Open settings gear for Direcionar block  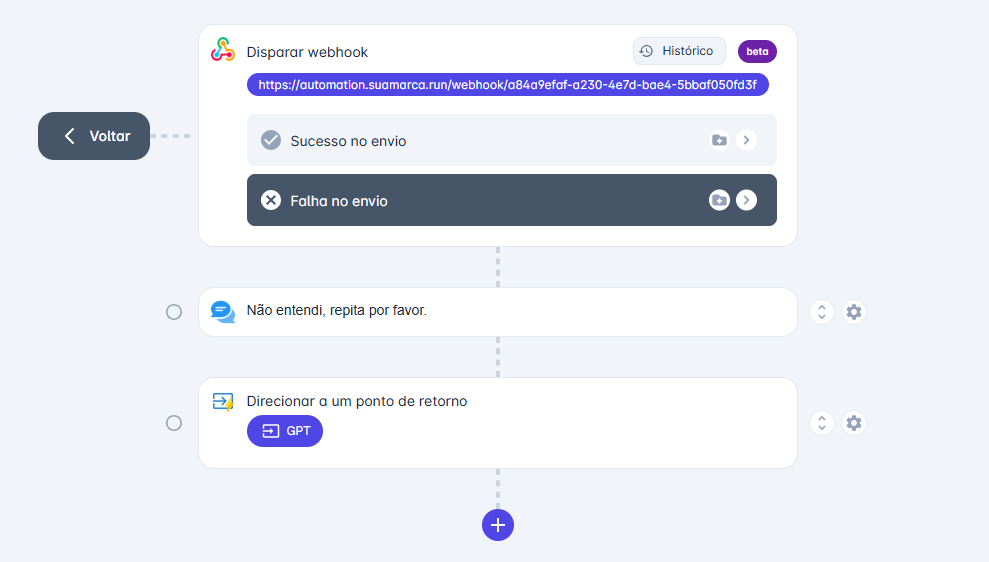(x=853, y=423)
